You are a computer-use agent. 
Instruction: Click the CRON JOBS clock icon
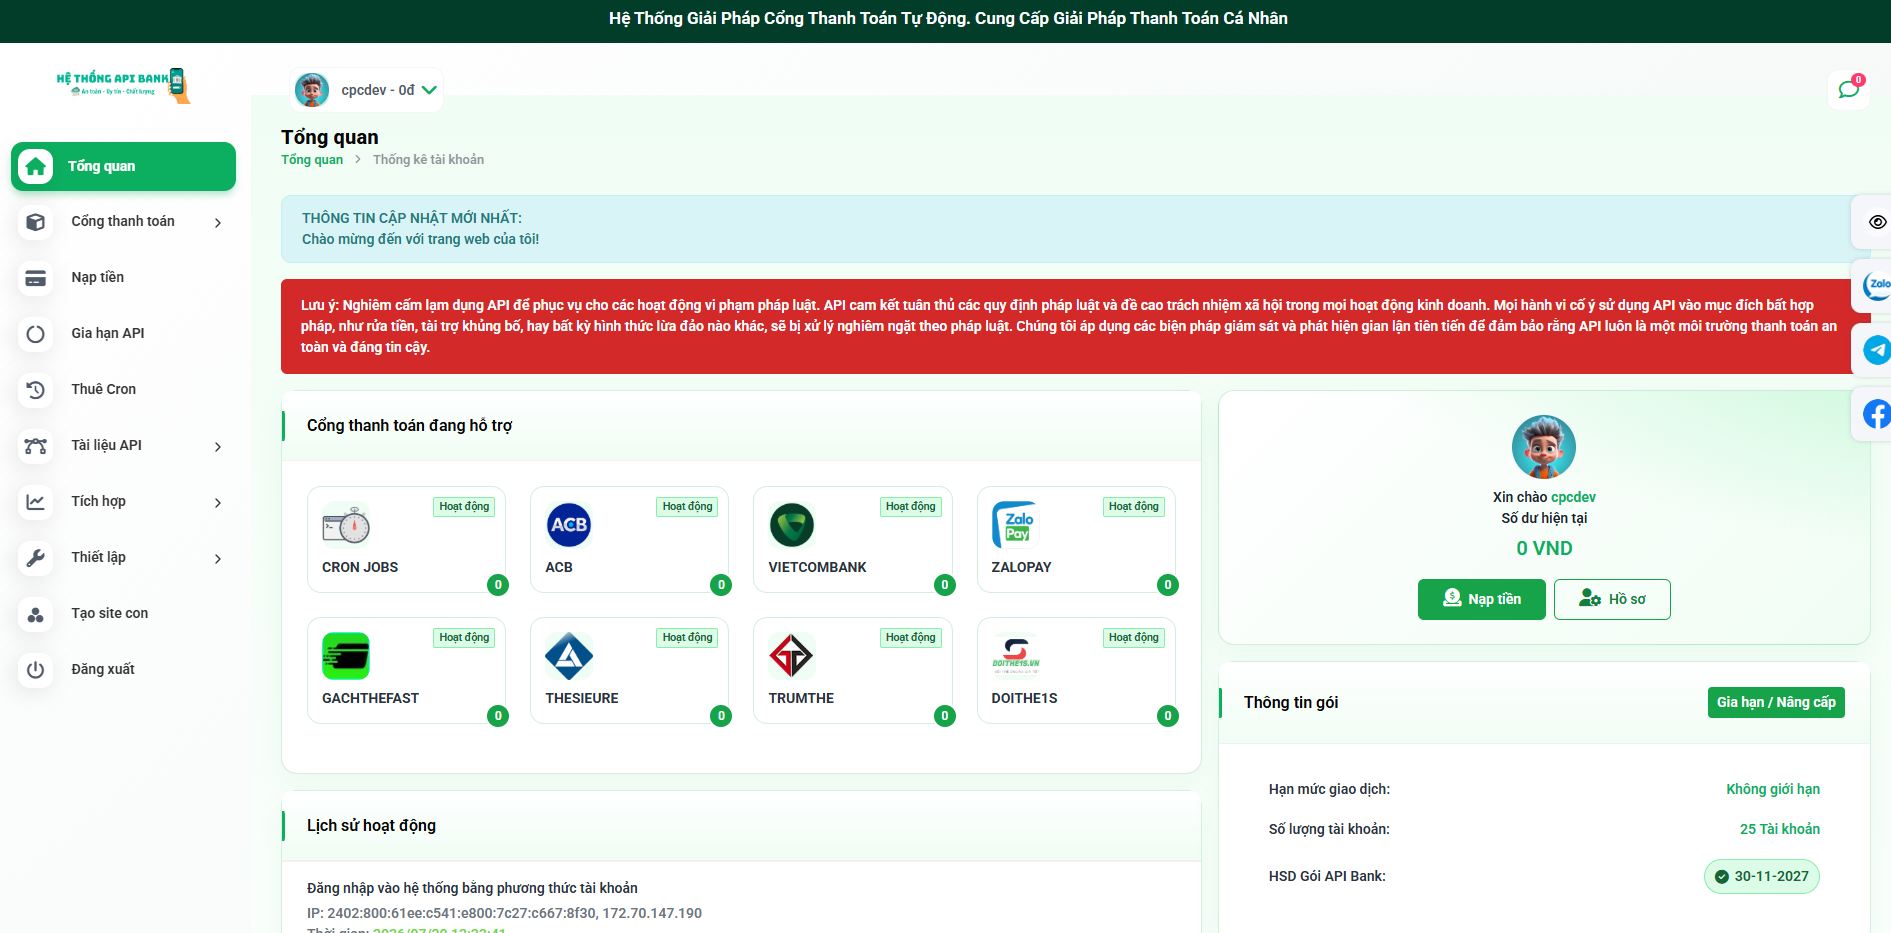coord(346,525)
